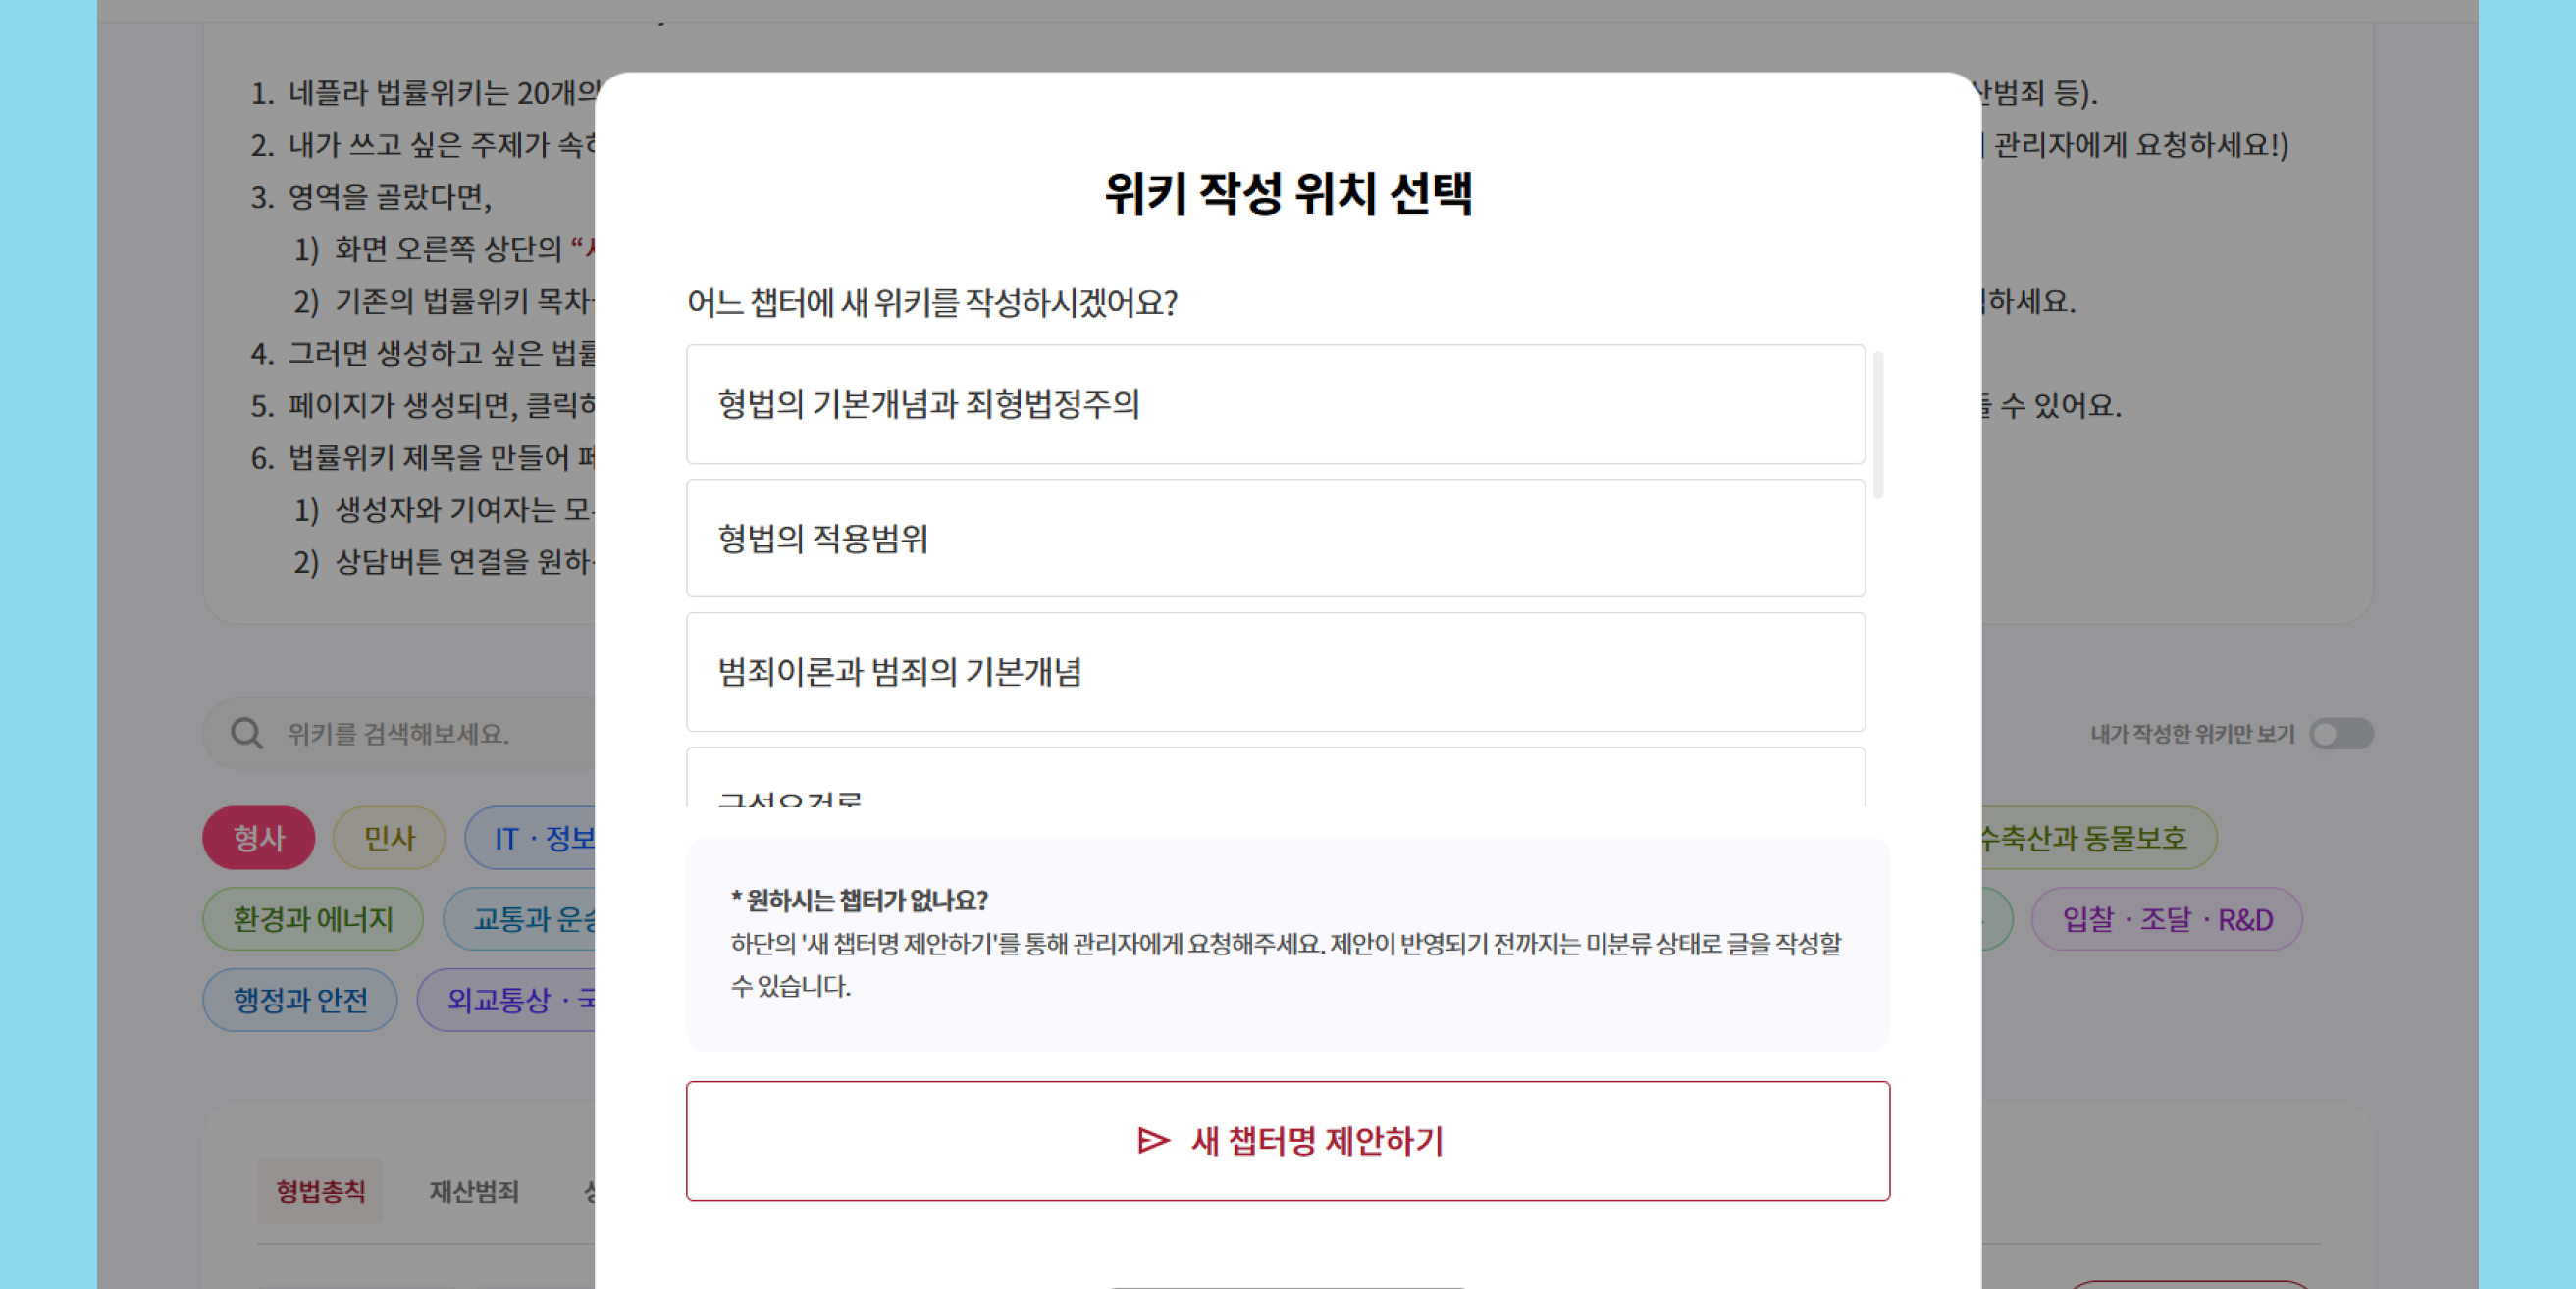The width and height of the screenshot is (2576, 1289).
Task: Choose chapter 범죄이론과 범죄의 기본개념
Action: pyautogui.click(x=1275, y=672)
